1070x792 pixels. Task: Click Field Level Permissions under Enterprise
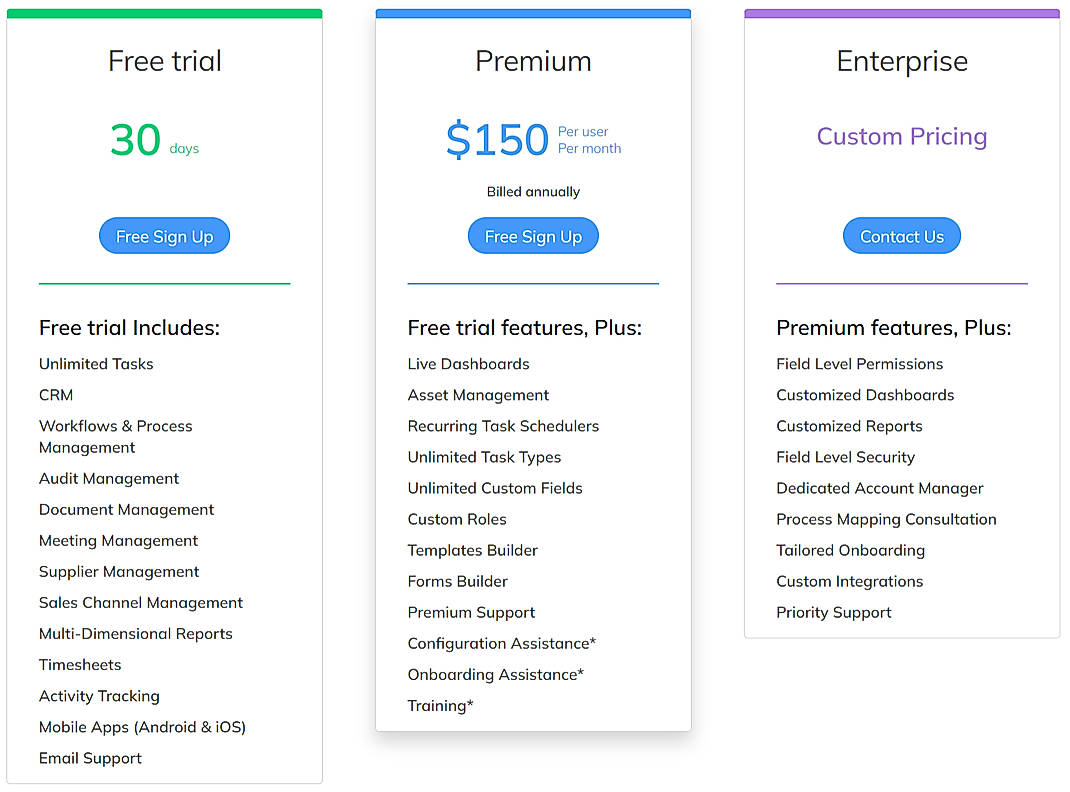859,364
